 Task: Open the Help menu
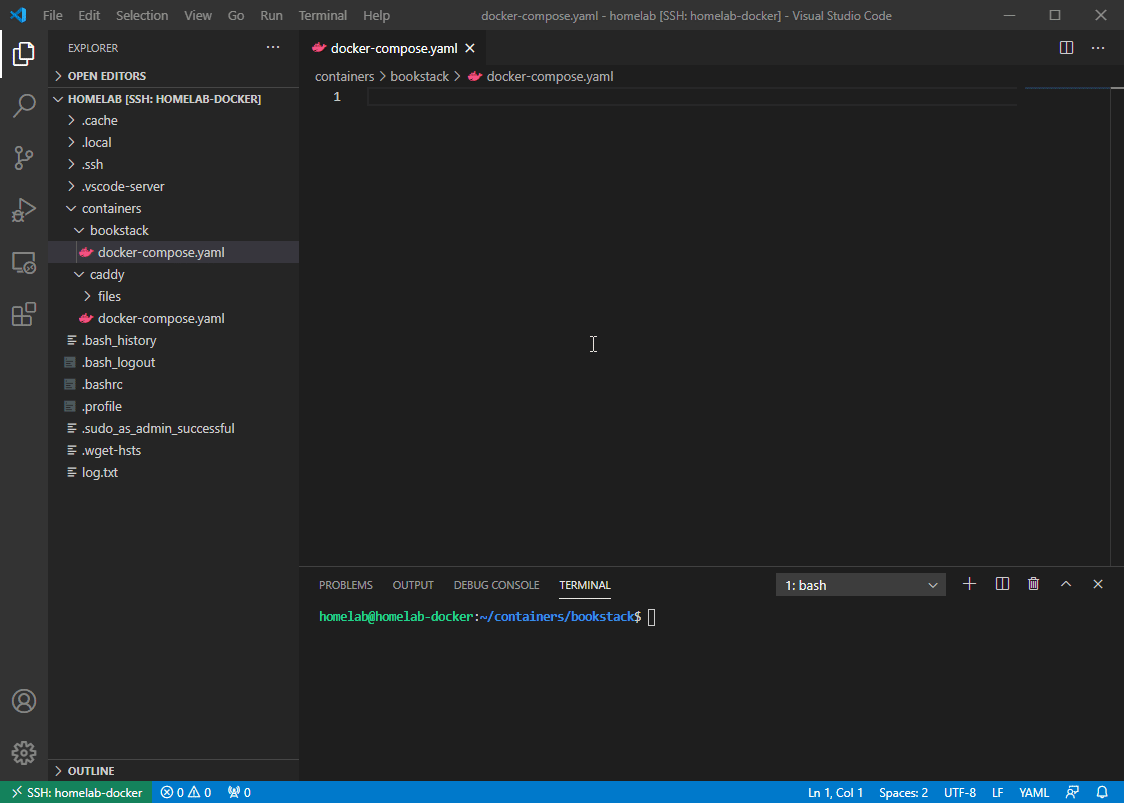pyautogui.click(x=376, y=15)
